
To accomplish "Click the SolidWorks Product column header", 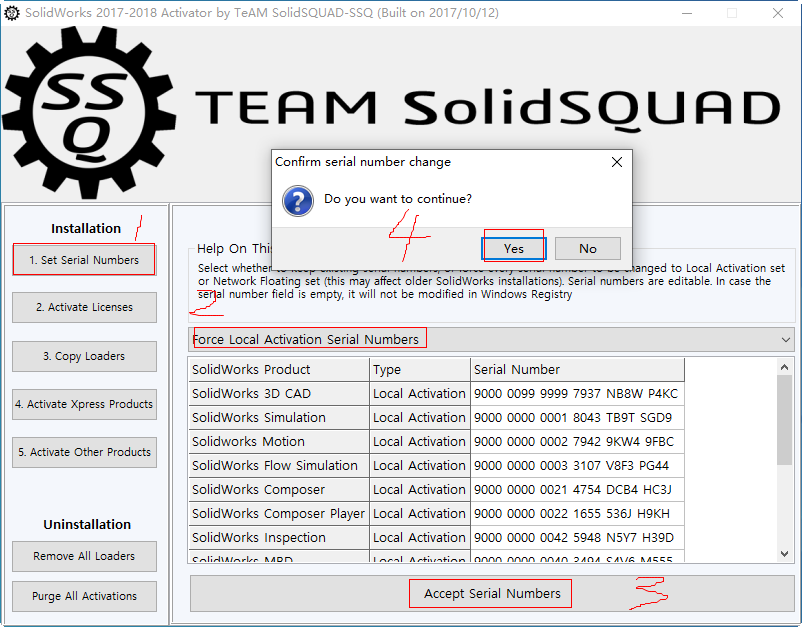I will click(x=279, y=369).
